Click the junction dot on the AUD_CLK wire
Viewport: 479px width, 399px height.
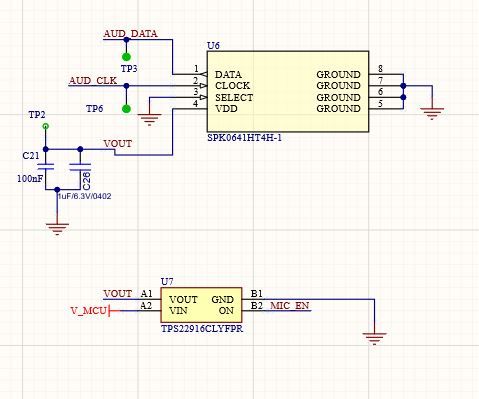click(126, 86)
